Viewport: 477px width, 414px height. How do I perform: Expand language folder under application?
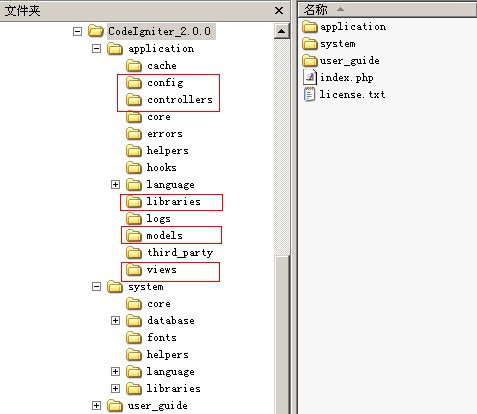[115, 184]
